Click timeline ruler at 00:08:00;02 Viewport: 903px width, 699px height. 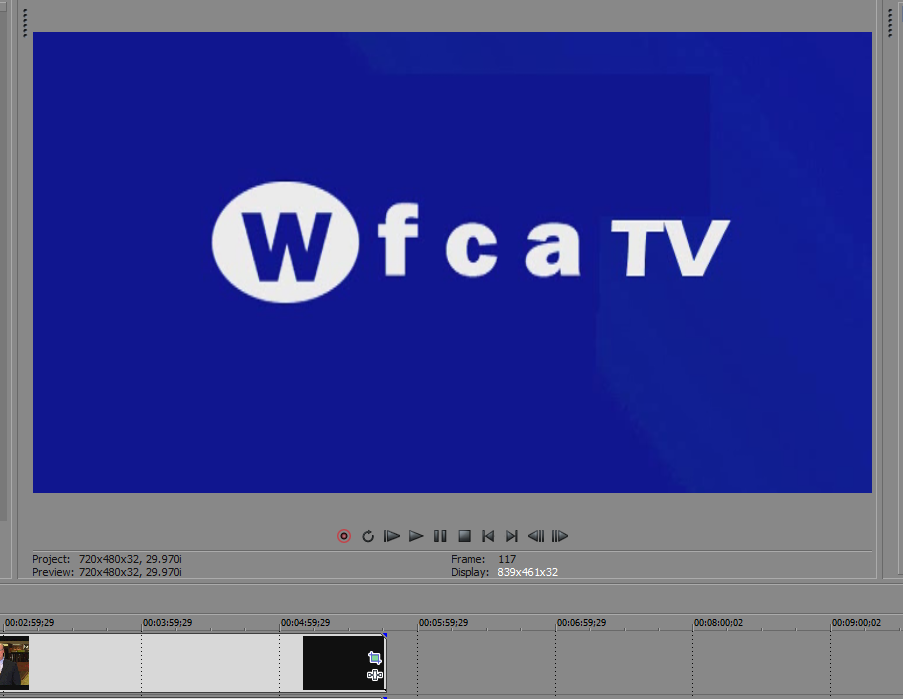click(x=718, y=622)
